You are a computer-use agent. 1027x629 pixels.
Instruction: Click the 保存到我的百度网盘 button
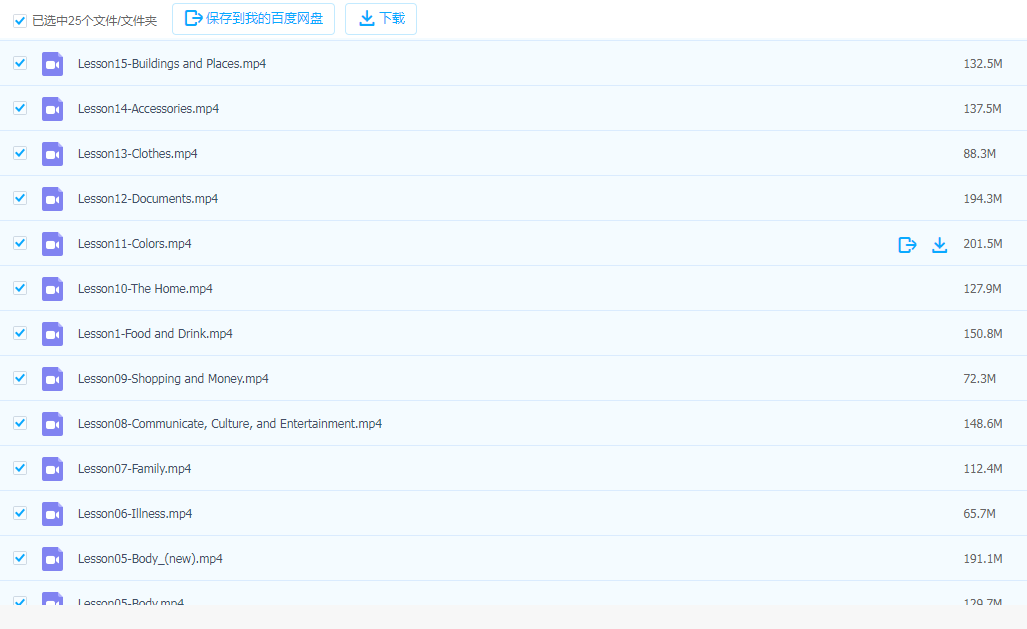click(x=254, y=19)
